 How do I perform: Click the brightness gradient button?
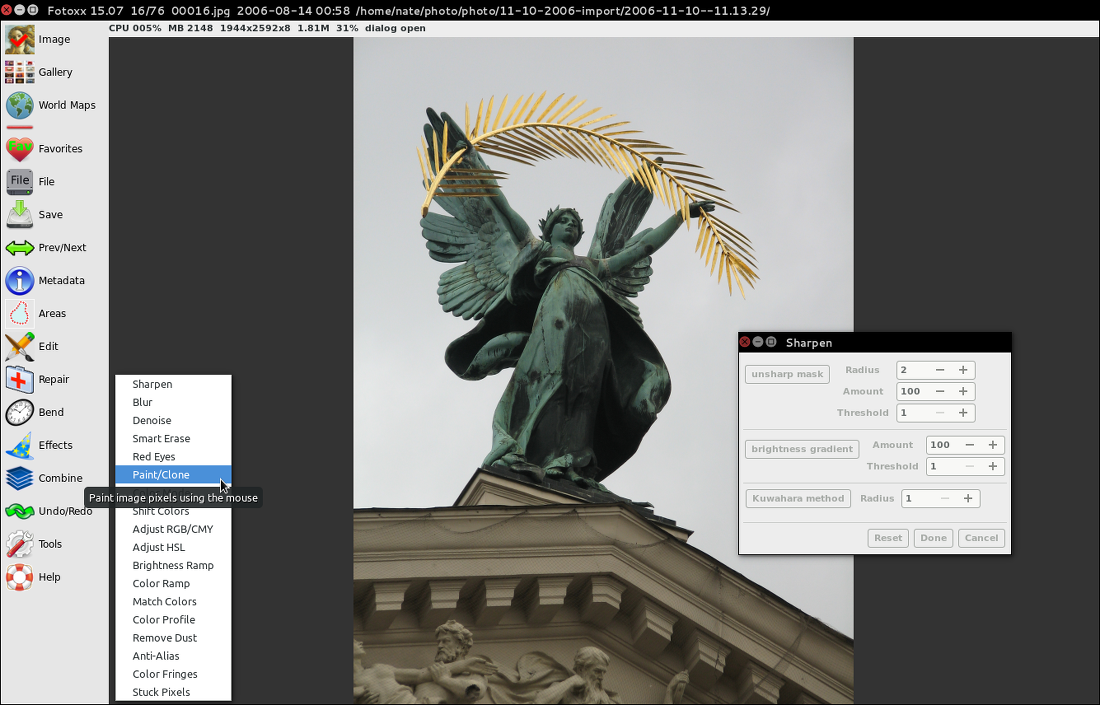pyautogui.click(x=802, y=449)
